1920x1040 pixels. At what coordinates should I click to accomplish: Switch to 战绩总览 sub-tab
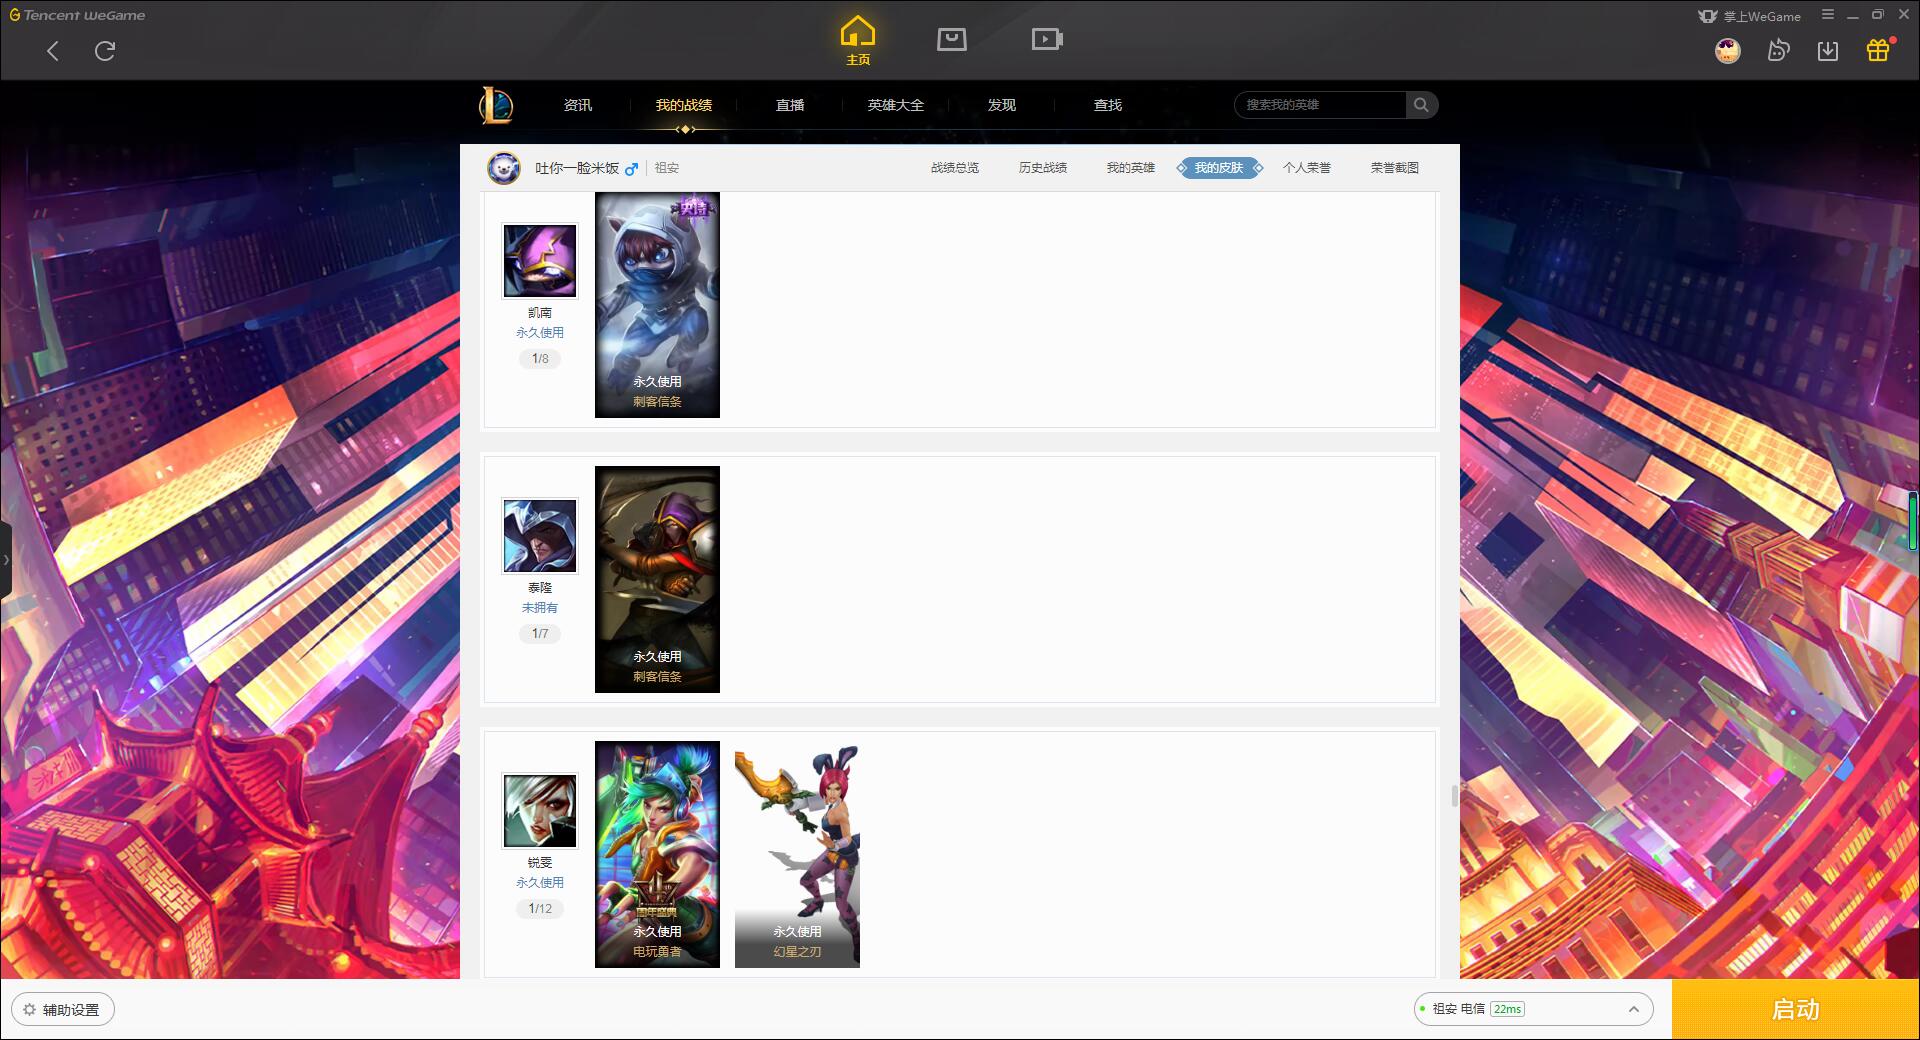955,168
